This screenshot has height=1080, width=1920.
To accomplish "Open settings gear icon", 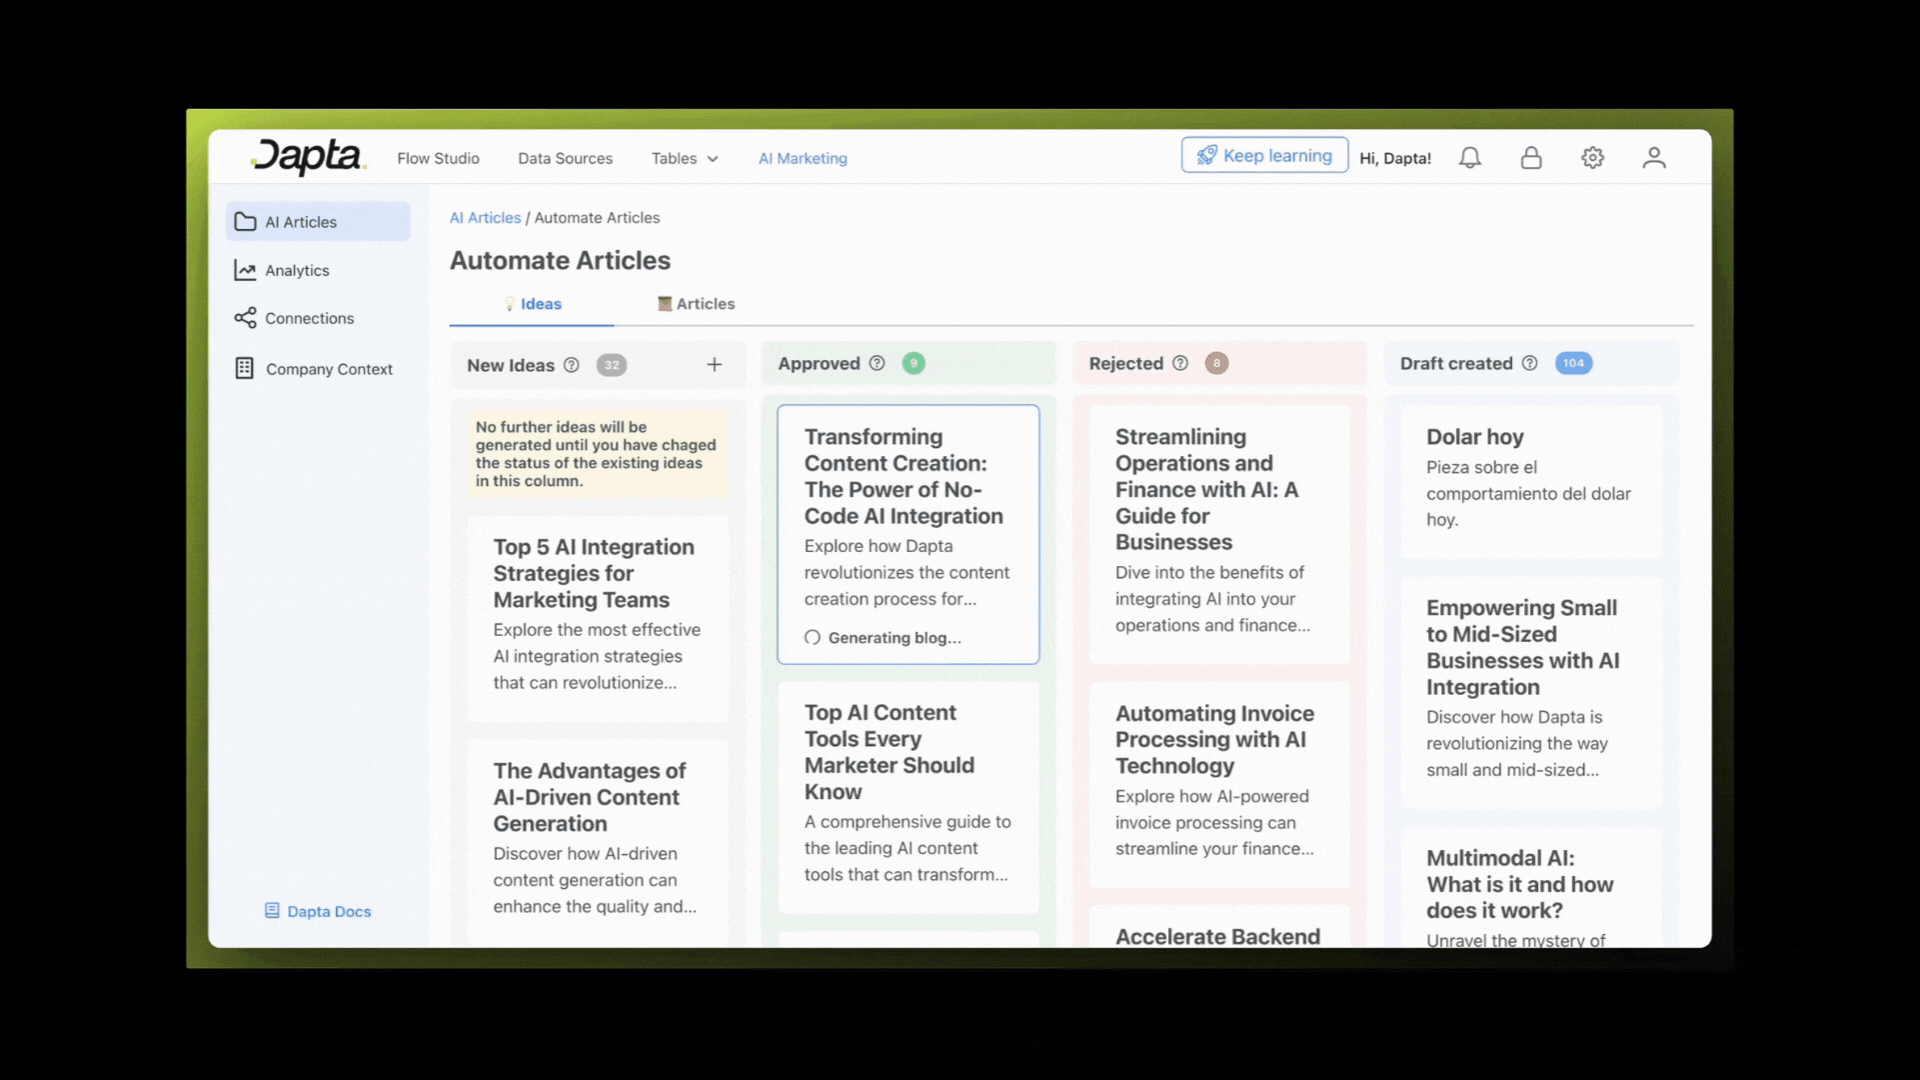I will (1592, 158).
